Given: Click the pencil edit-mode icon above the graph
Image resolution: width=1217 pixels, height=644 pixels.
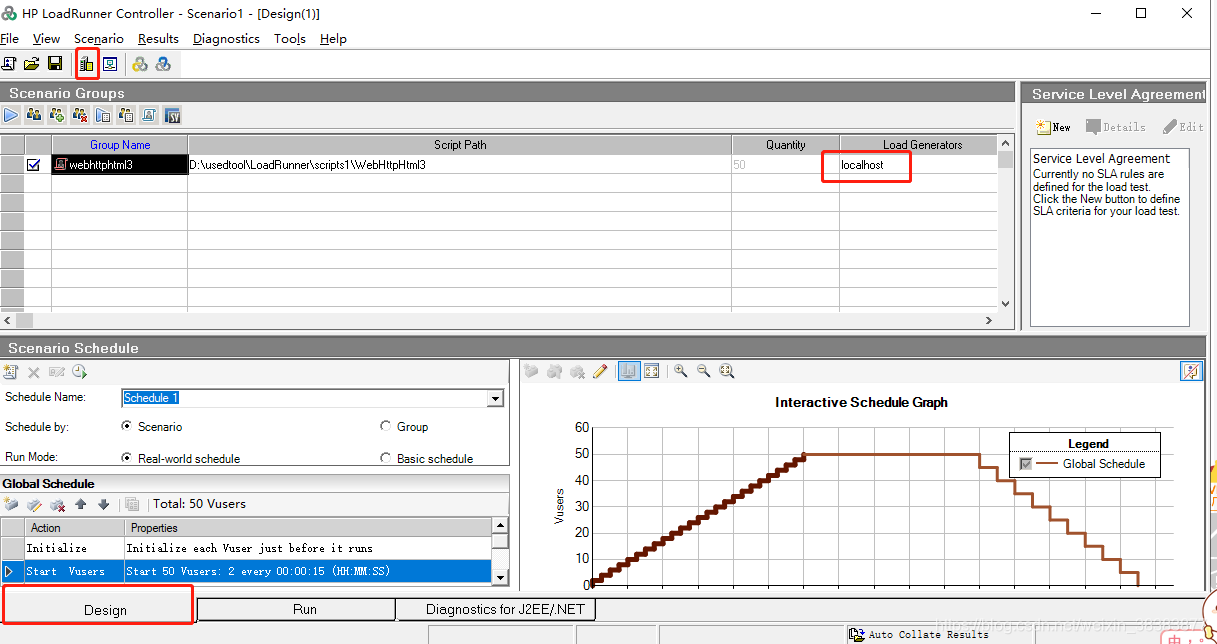Looking at the screenshot, I should [600, 371].
